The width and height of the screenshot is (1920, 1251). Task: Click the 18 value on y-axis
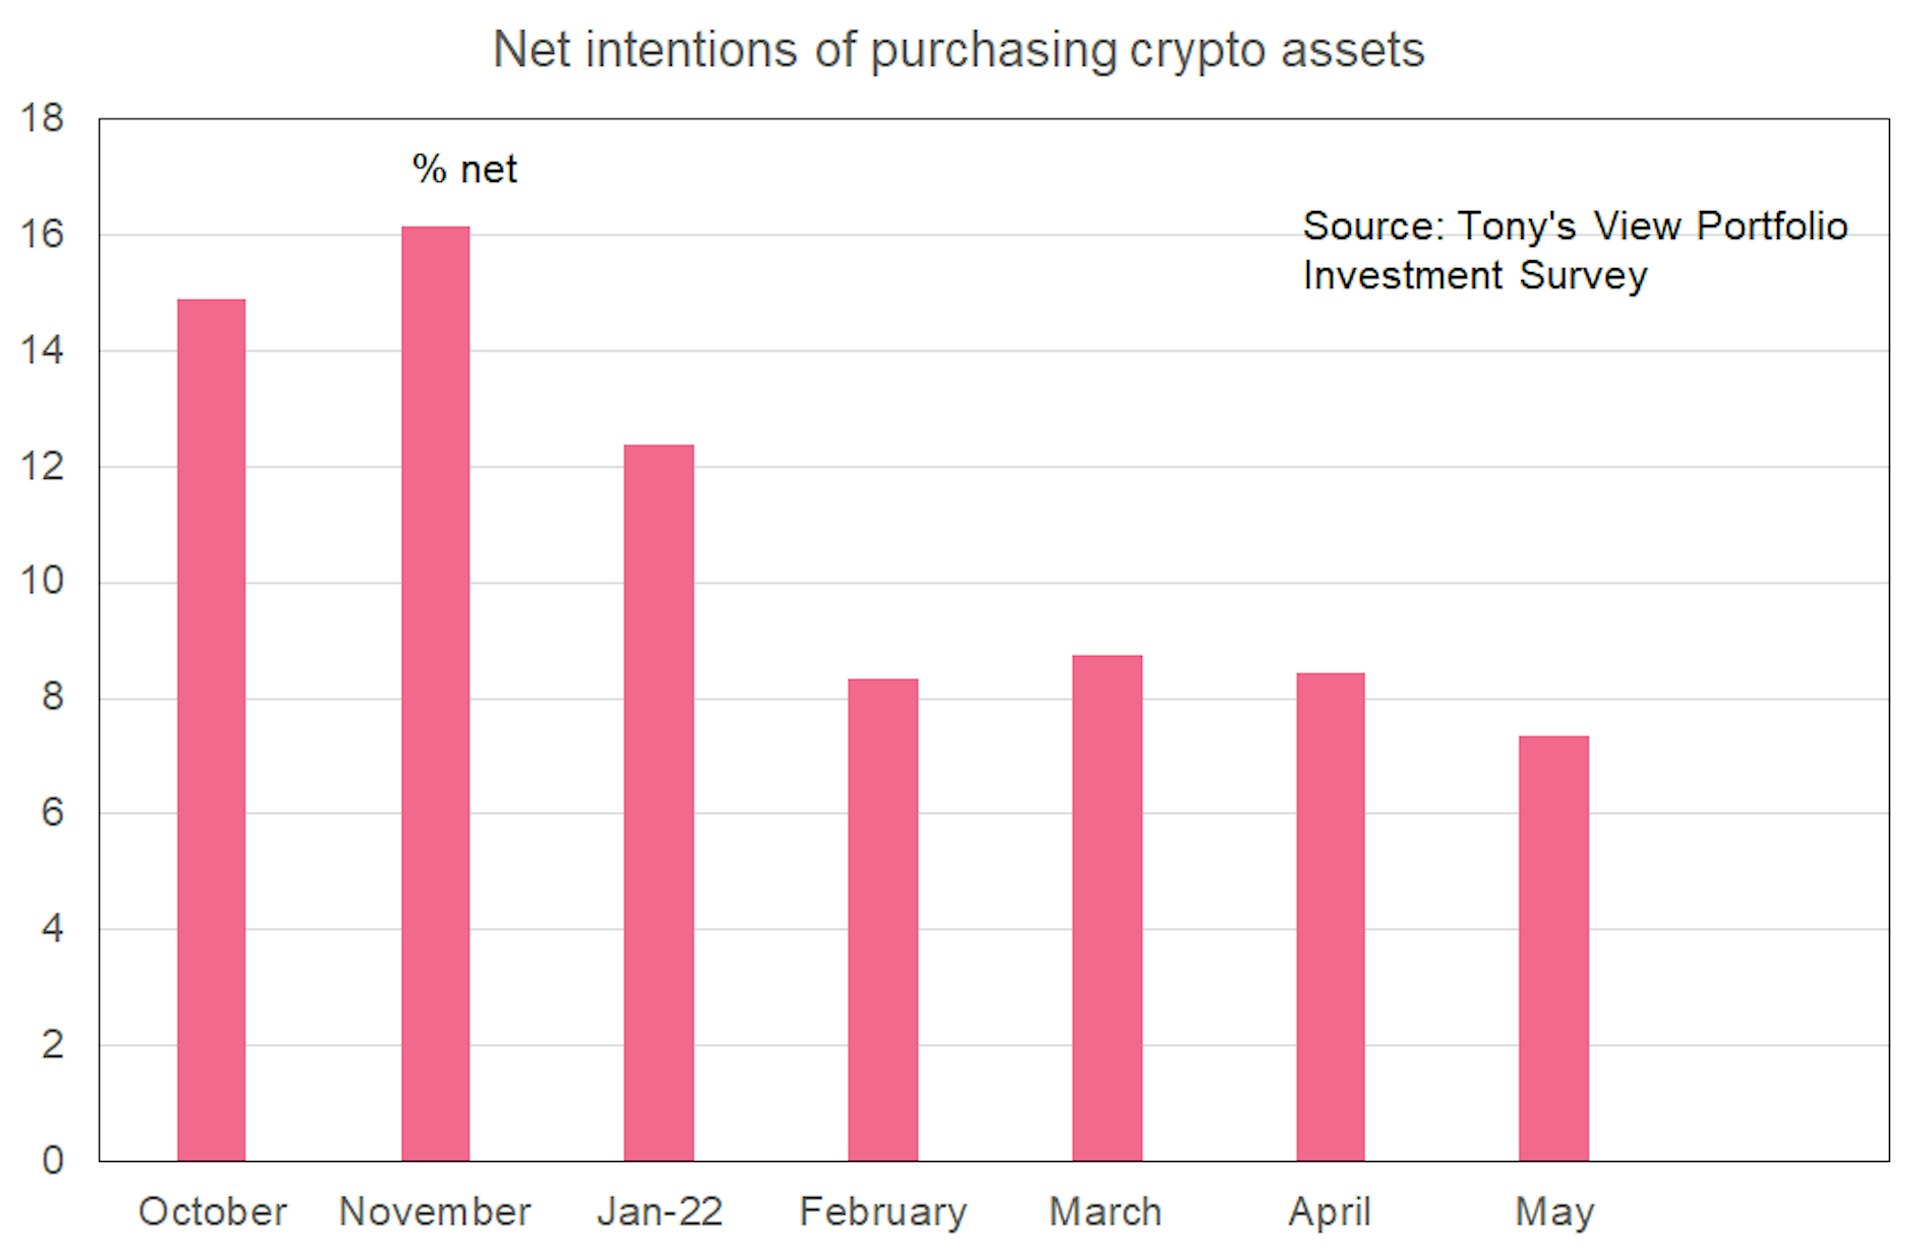tap(42, 118)
